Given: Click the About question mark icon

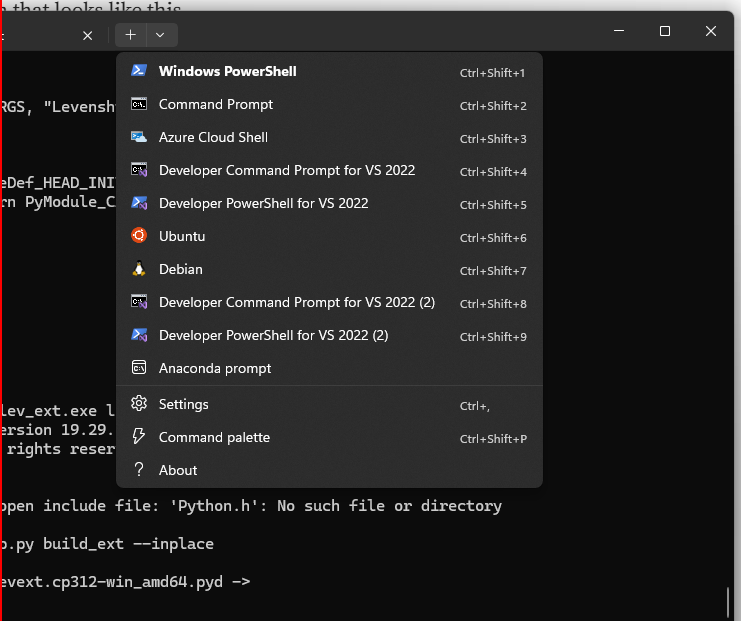Looking at the screenshot, I should coord(139,469).
